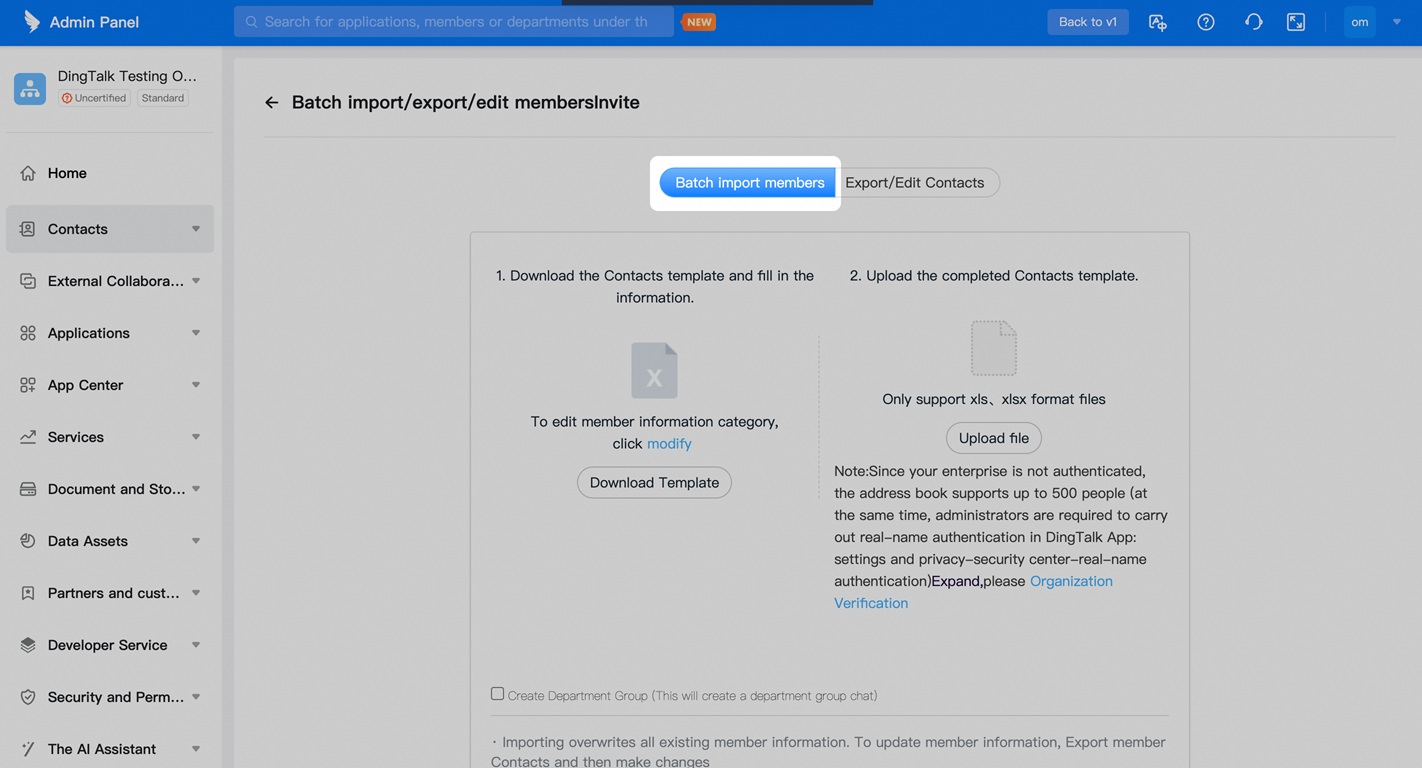
Task: Select the Batch import members tab
Action: tap(748, 182)
